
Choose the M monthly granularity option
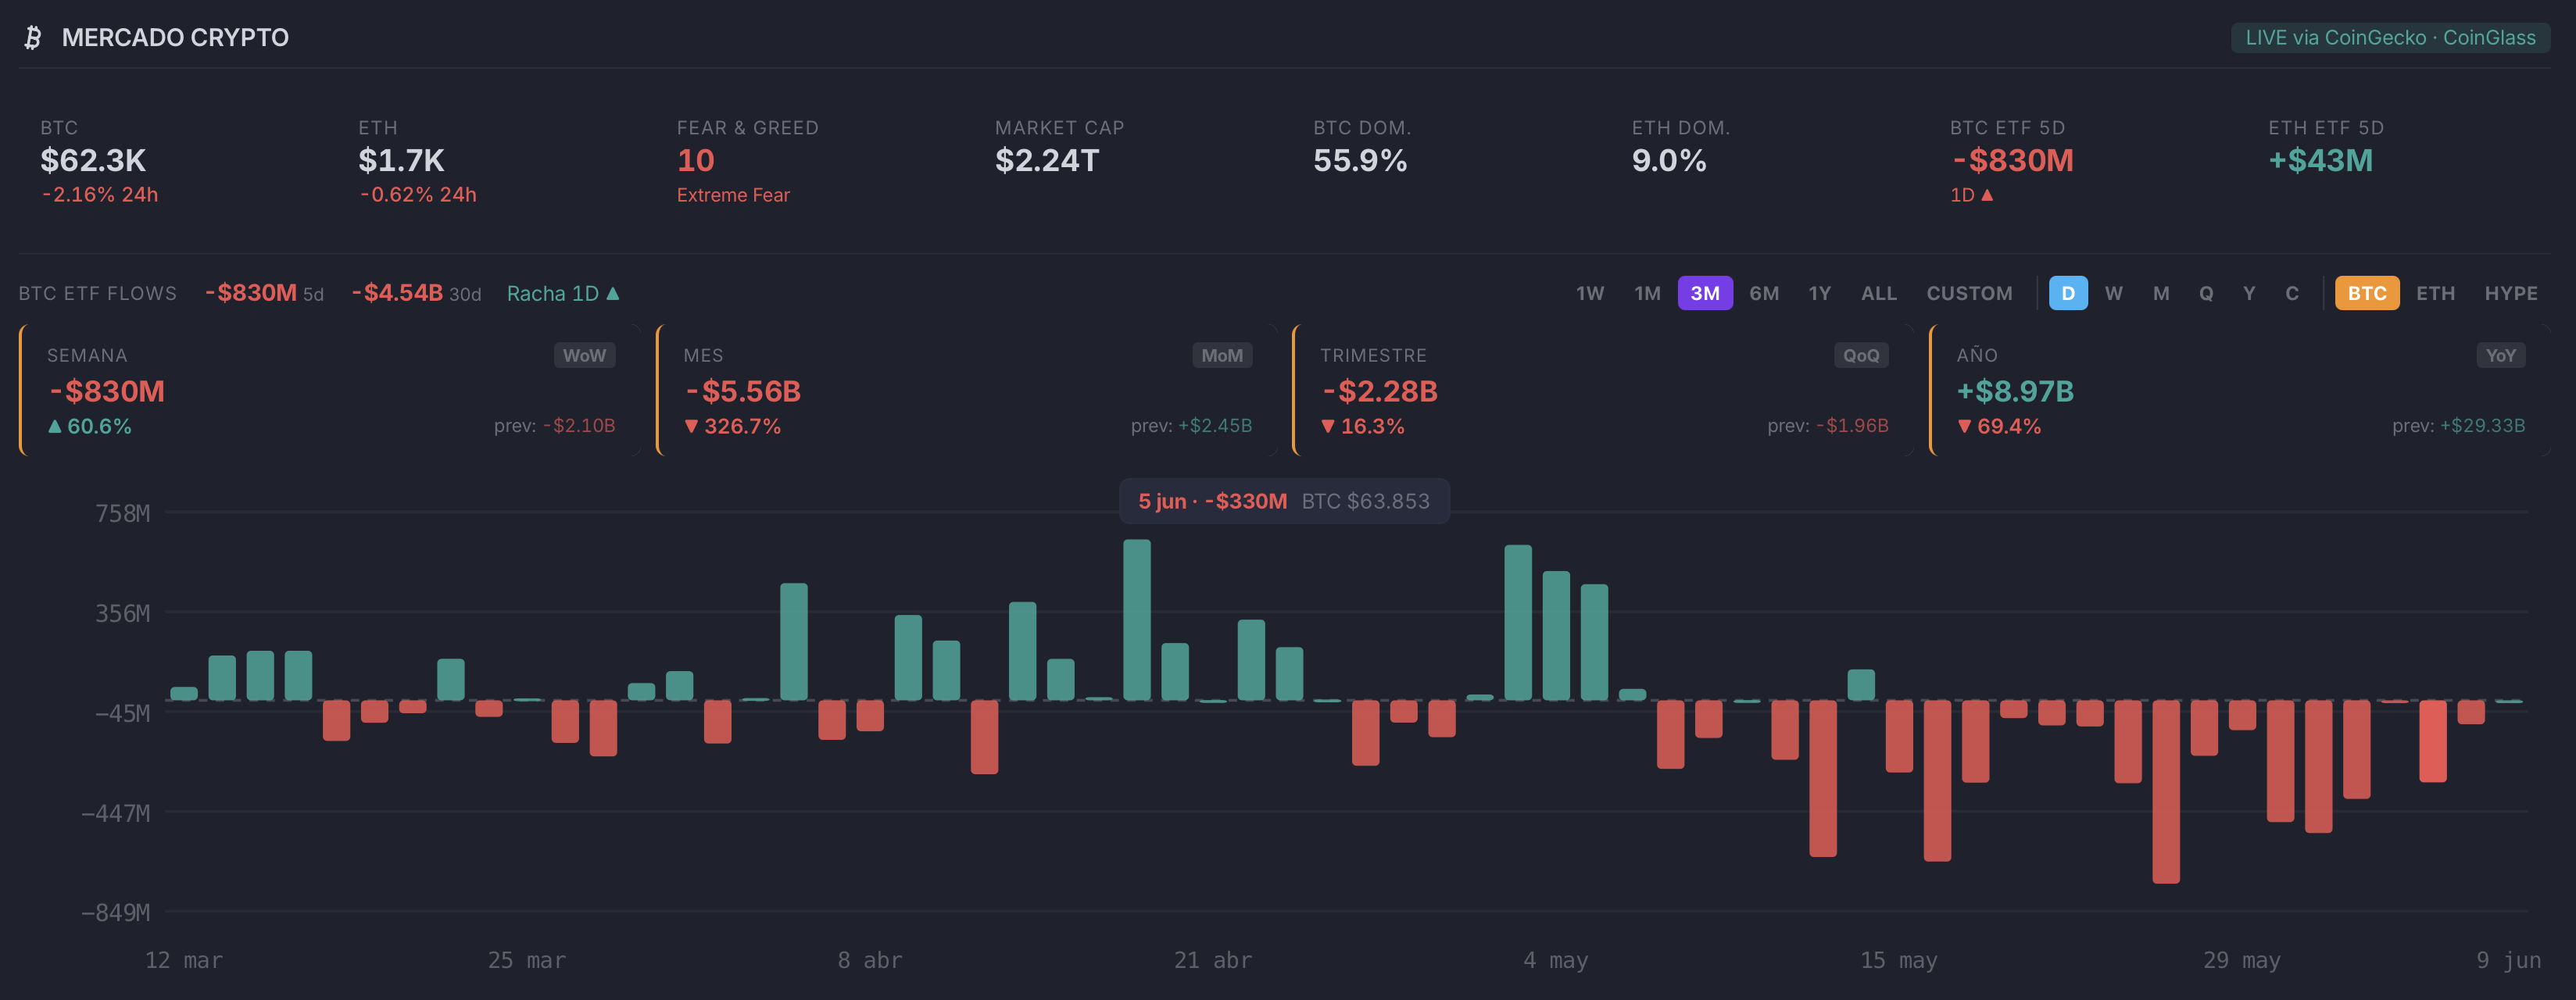click(x=2161, y=293)
